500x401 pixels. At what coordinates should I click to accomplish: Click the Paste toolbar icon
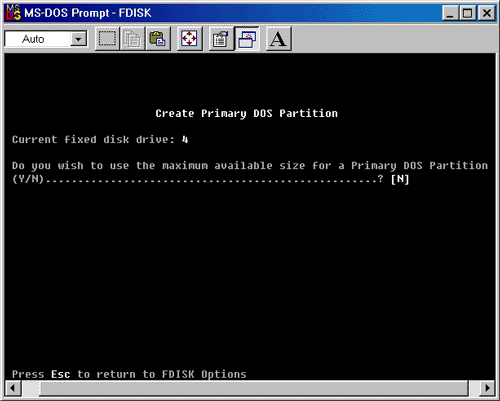click(x=157, y=39)
